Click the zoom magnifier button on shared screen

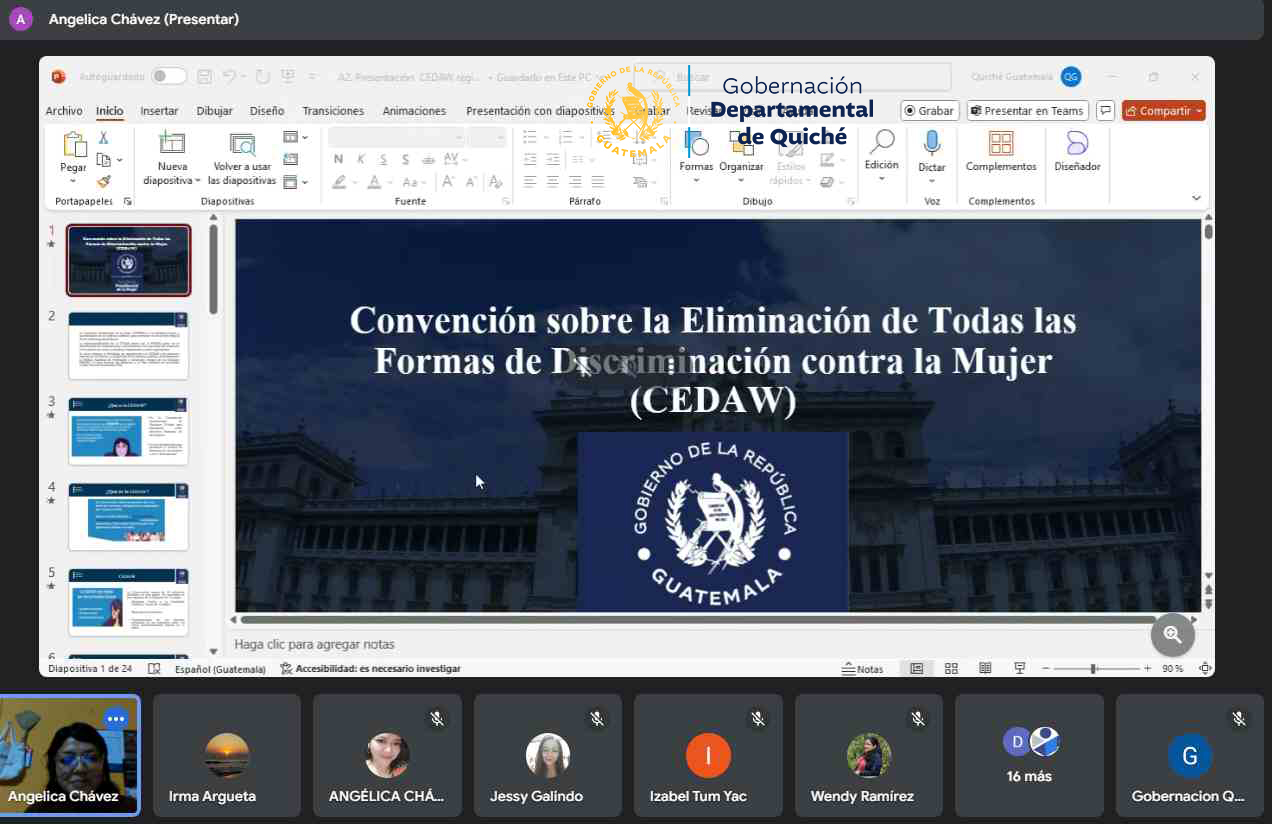pos(1173,634)
